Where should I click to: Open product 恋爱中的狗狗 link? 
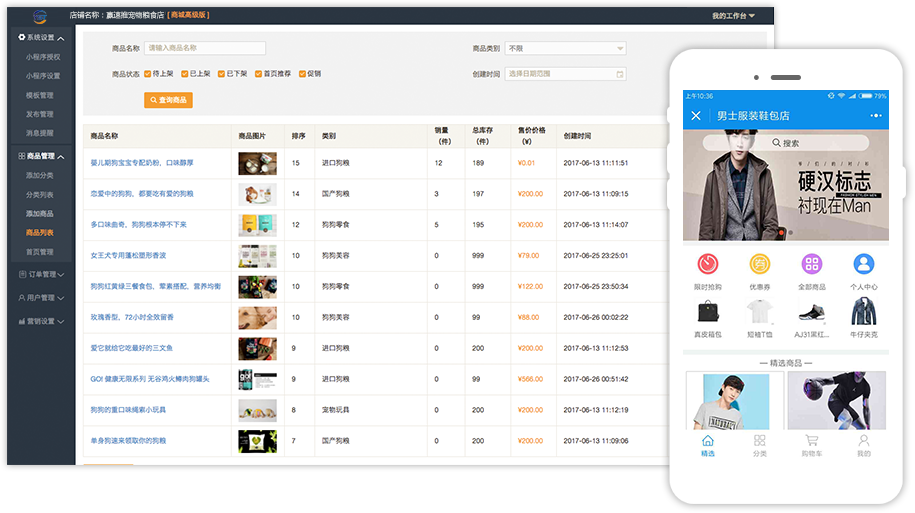pos(142,194)
